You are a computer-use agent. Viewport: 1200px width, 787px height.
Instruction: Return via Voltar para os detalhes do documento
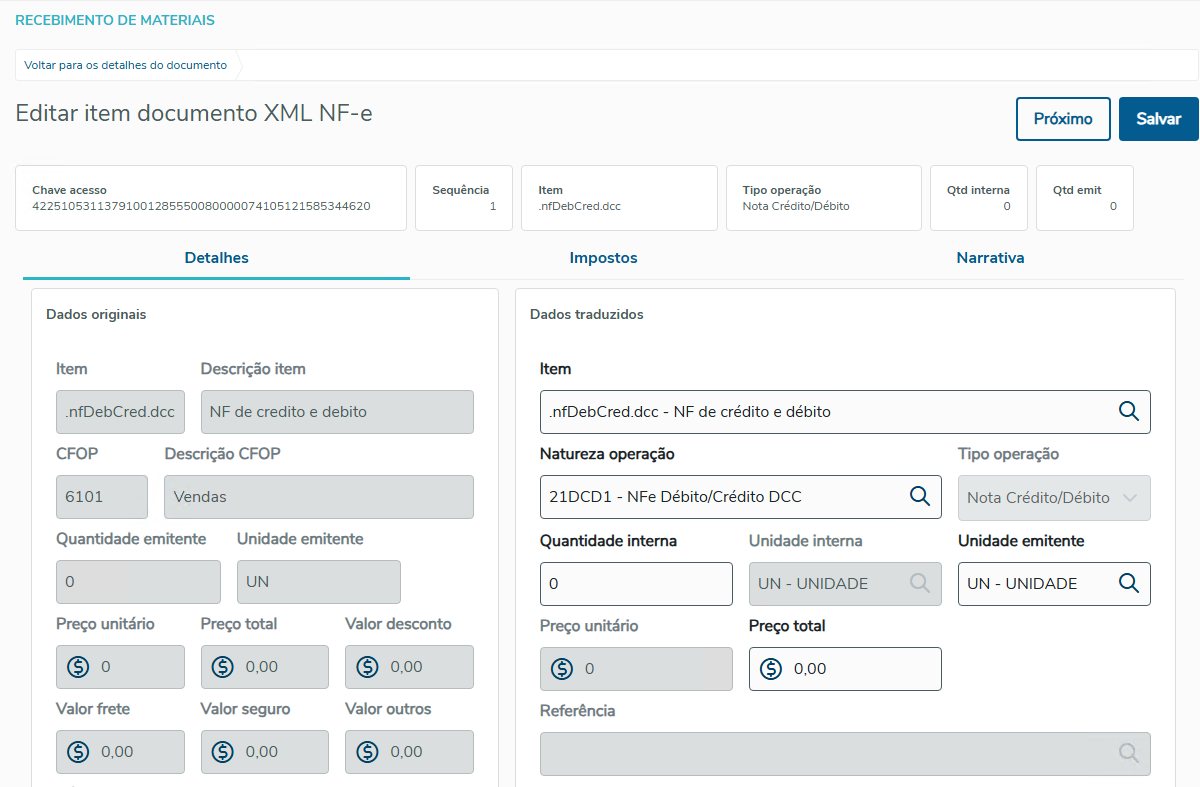[x=126, y=65]
